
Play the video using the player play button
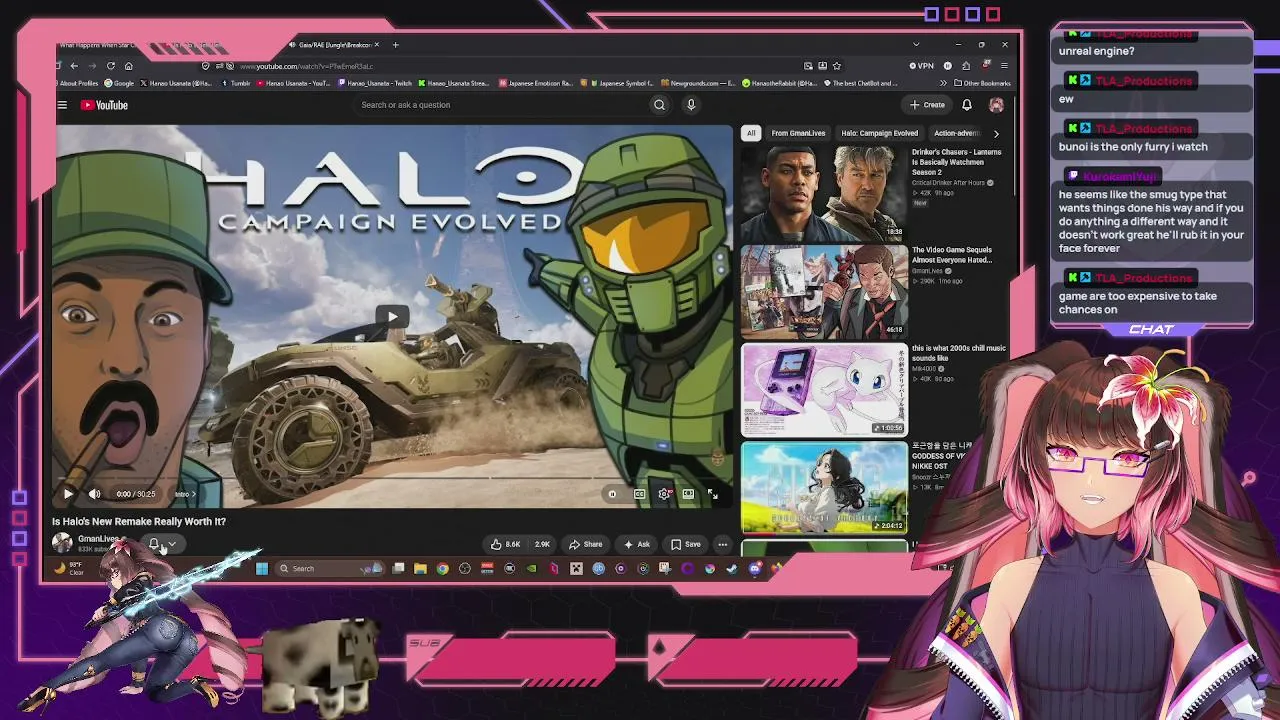click(68, 494)
